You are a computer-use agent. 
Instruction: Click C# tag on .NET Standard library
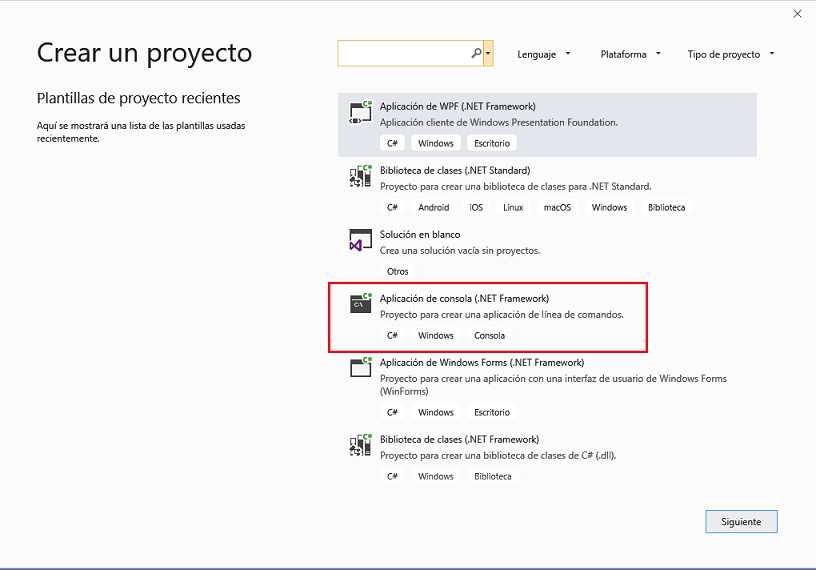(x=392, y=207)
